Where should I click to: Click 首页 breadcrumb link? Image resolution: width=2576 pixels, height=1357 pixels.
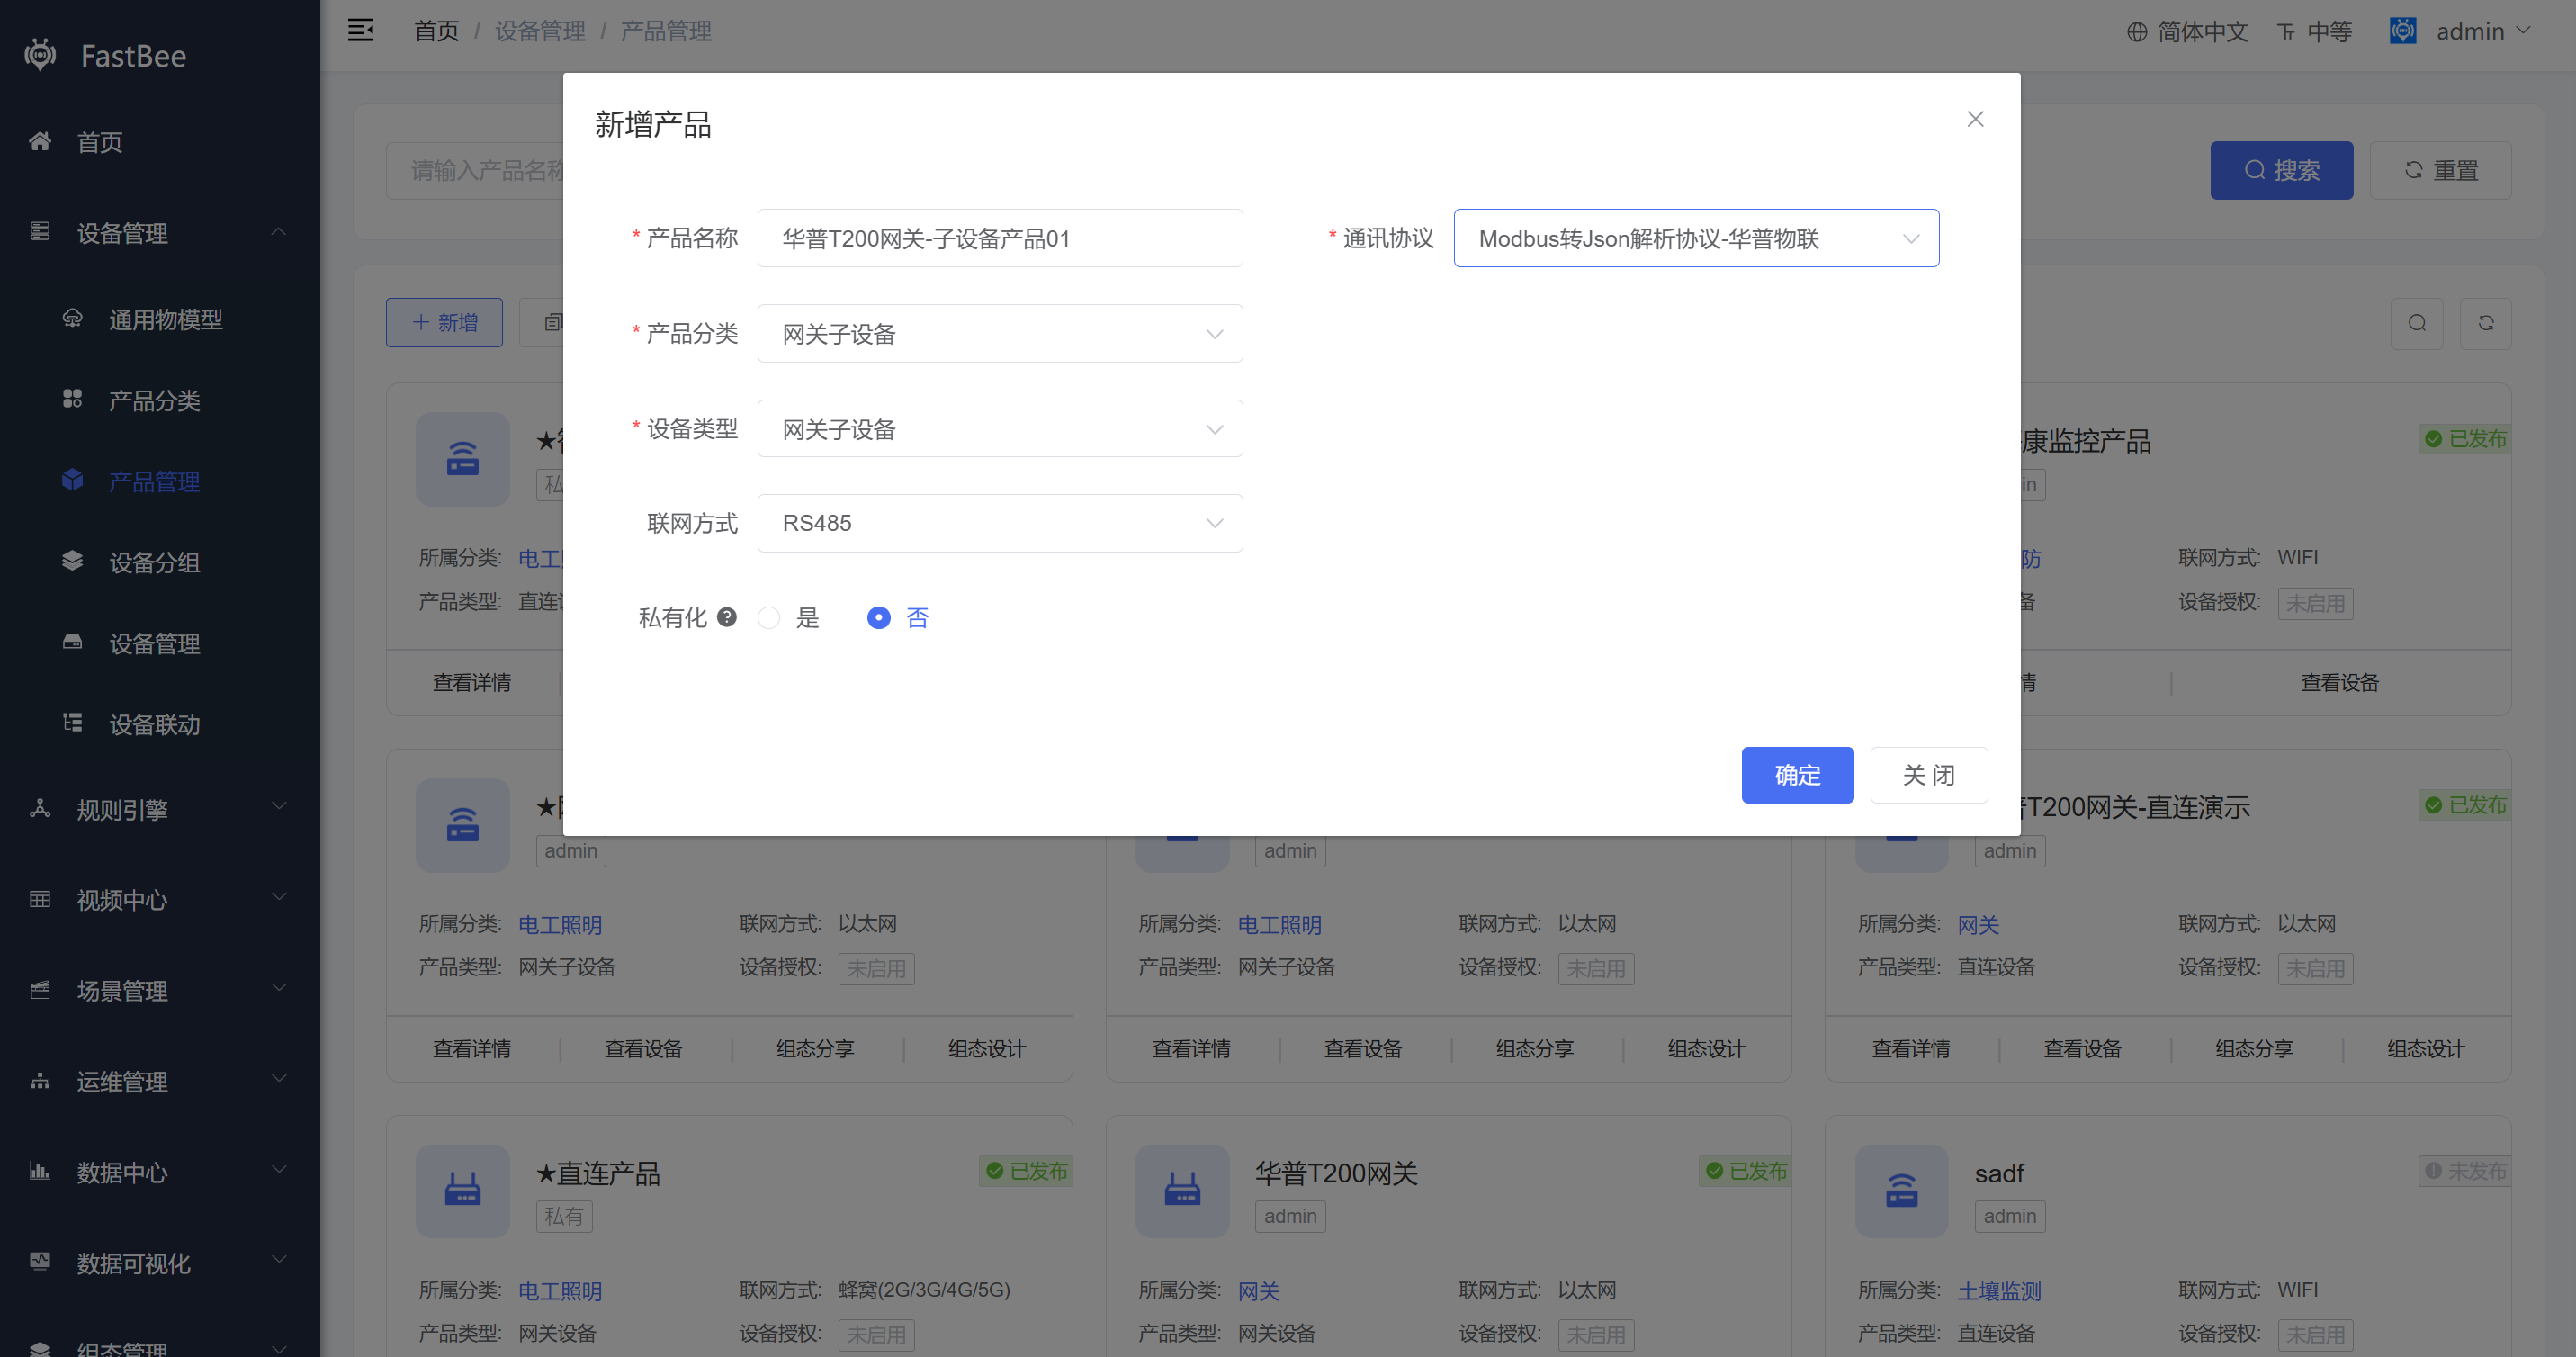[436, 31]
